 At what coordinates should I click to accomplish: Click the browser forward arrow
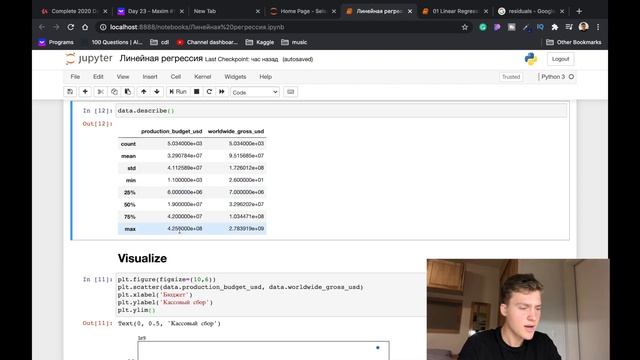click(x=56, y=27)
